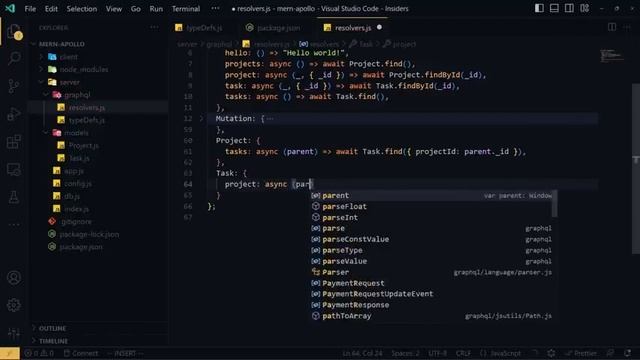Toggle Panel layout icon
This screenshot has height=360, width=640.
click(554, 8)
